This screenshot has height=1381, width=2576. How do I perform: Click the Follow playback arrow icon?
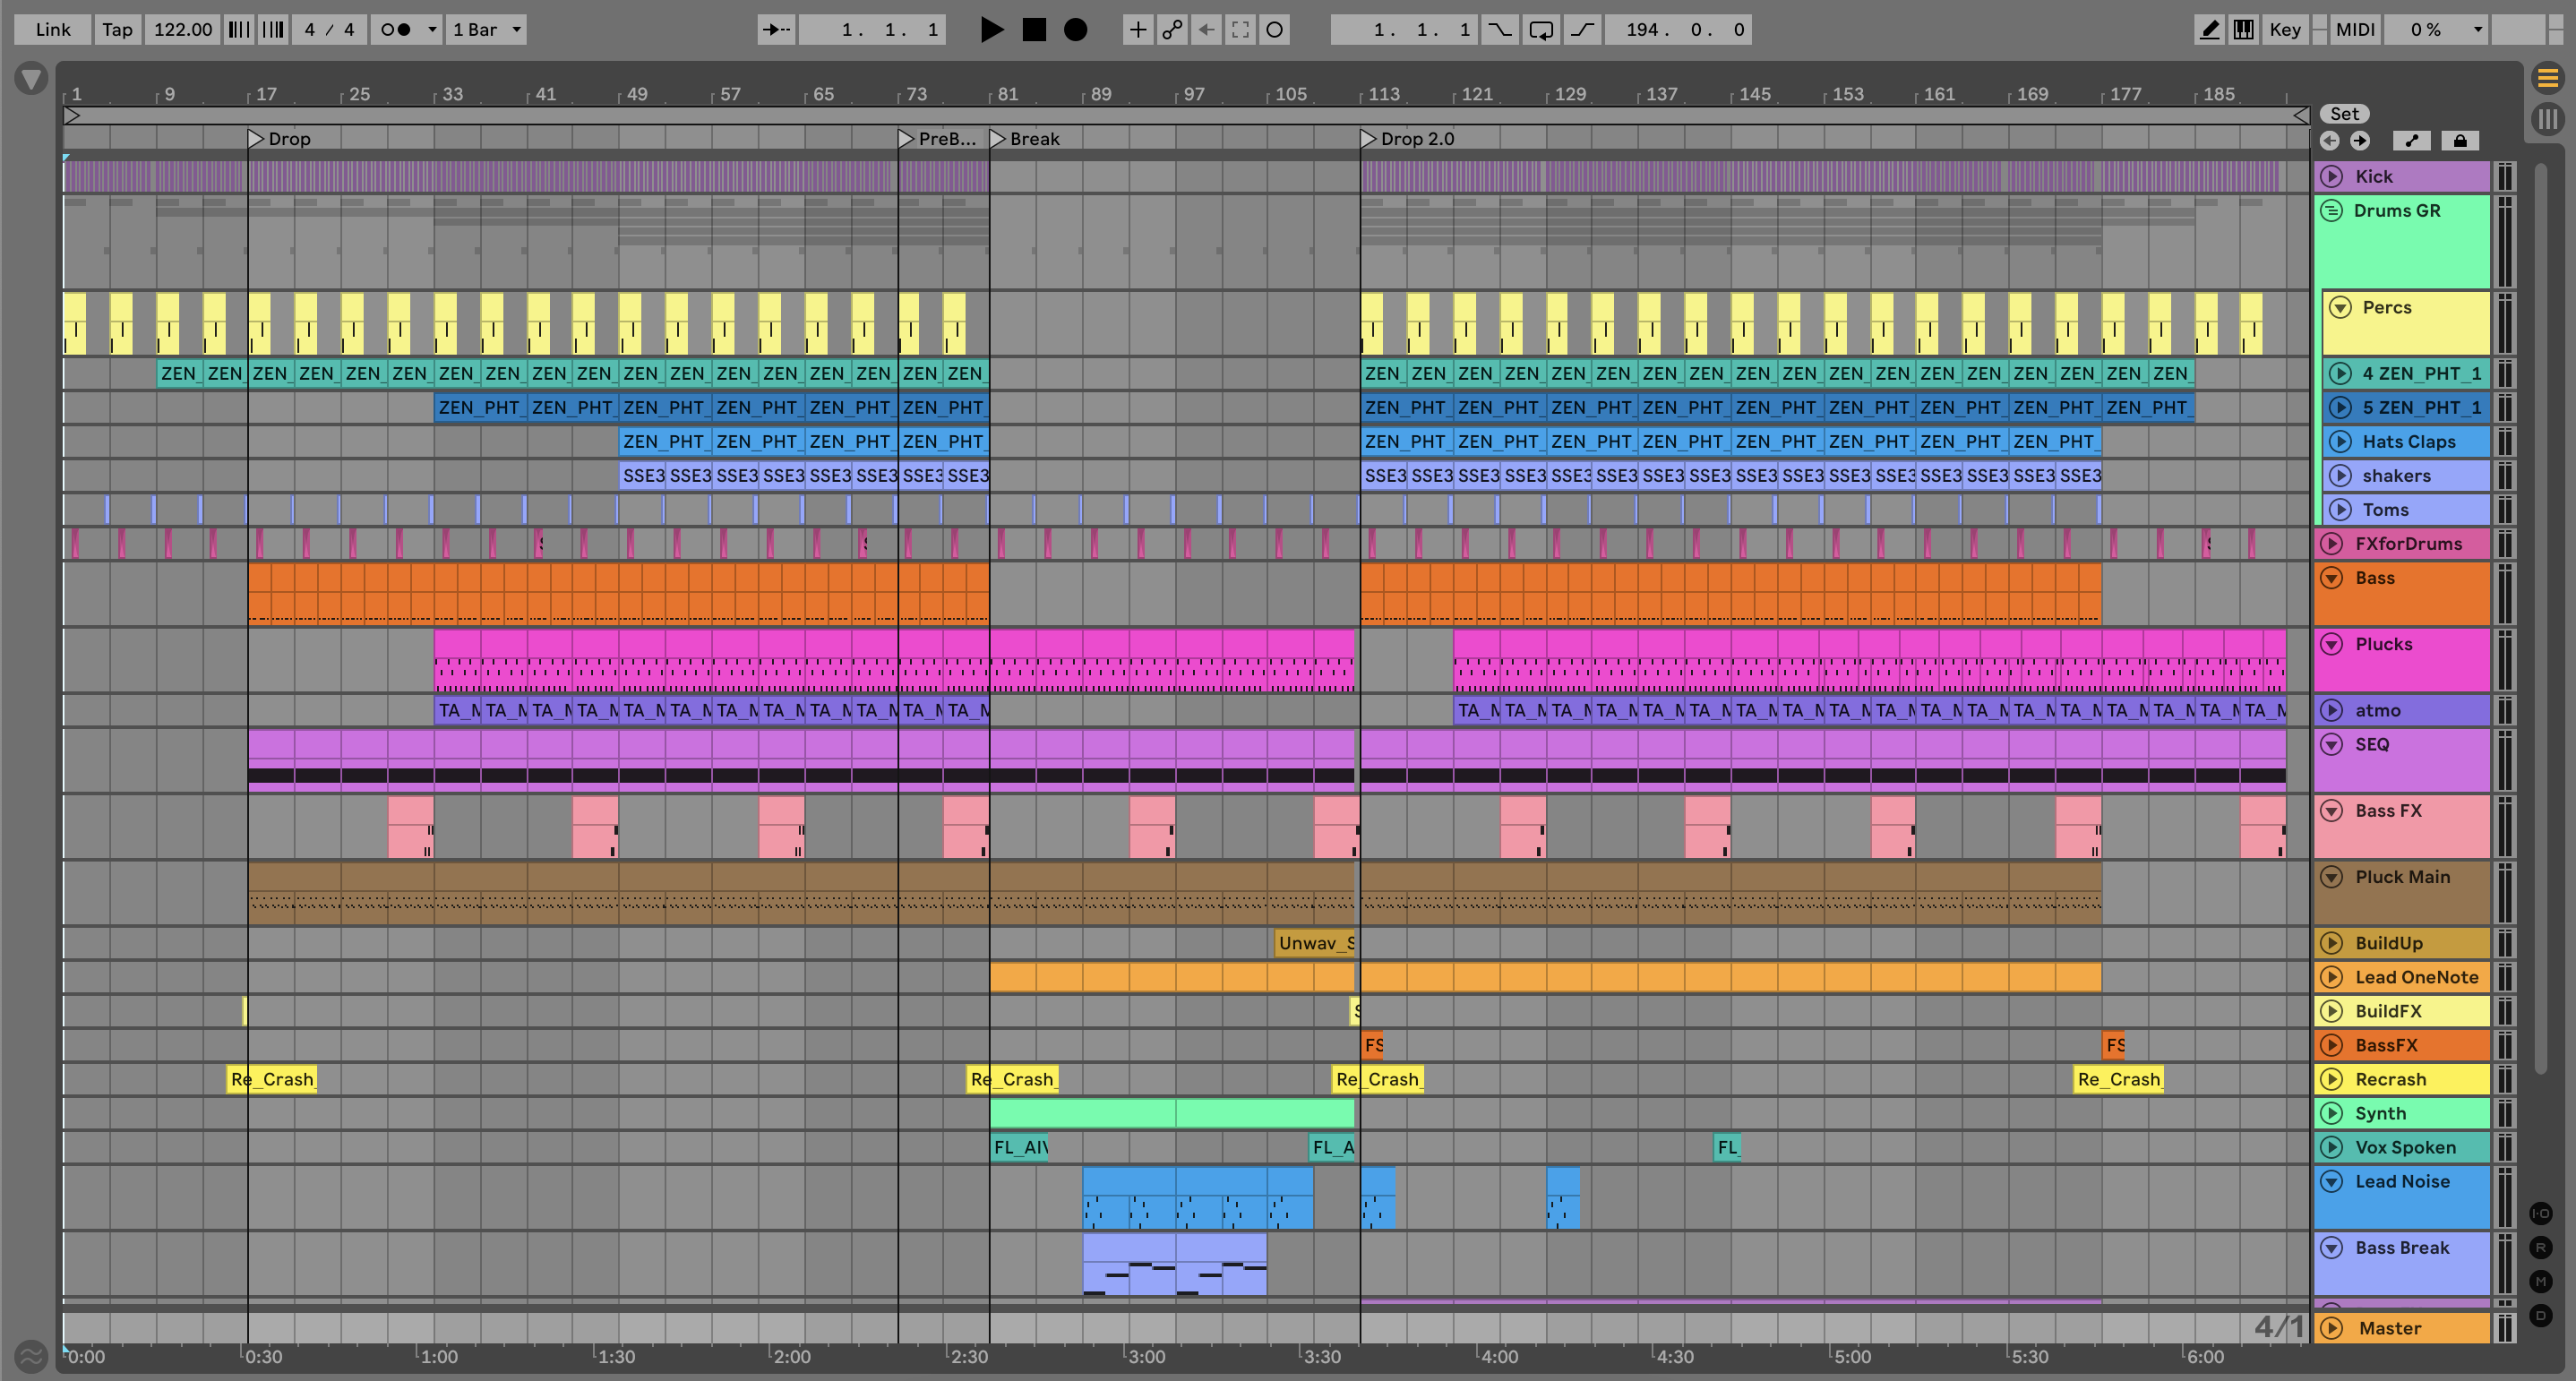pyautogui.click(x=776, y=30)
